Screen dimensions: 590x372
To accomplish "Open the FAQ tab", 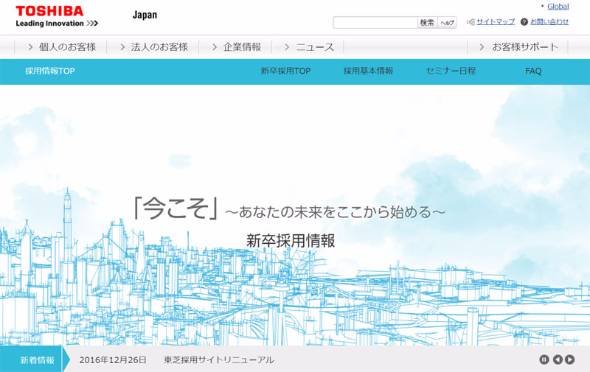I will coord(533,71).
